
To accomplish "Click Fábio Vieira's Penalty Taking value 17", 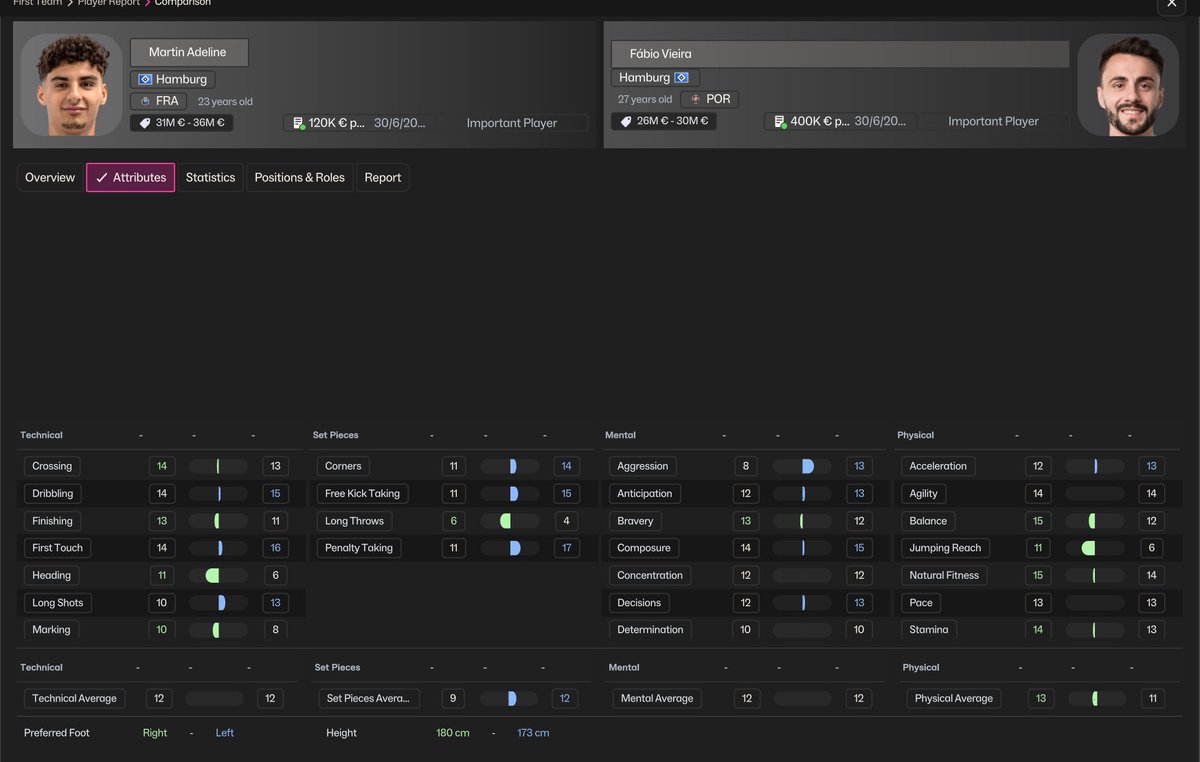I will (x=567, y=548).
